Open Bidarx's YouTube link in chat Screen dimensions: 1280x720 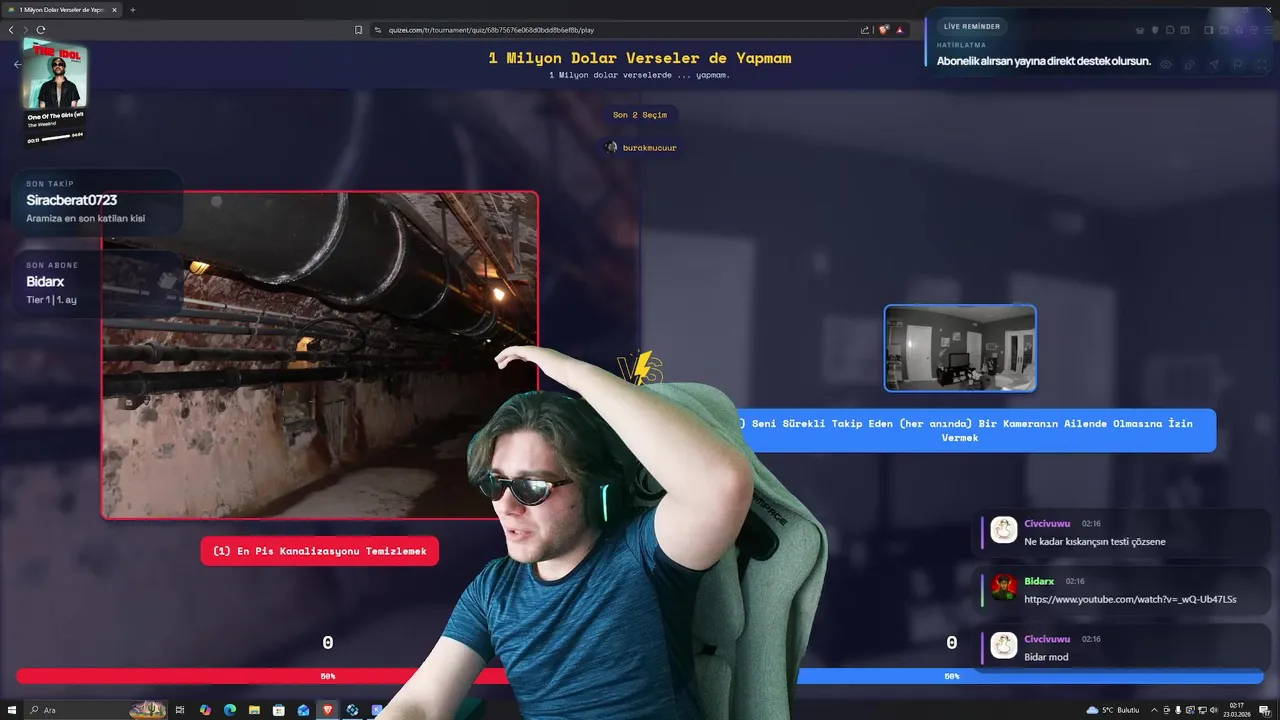pos(1130,599)
